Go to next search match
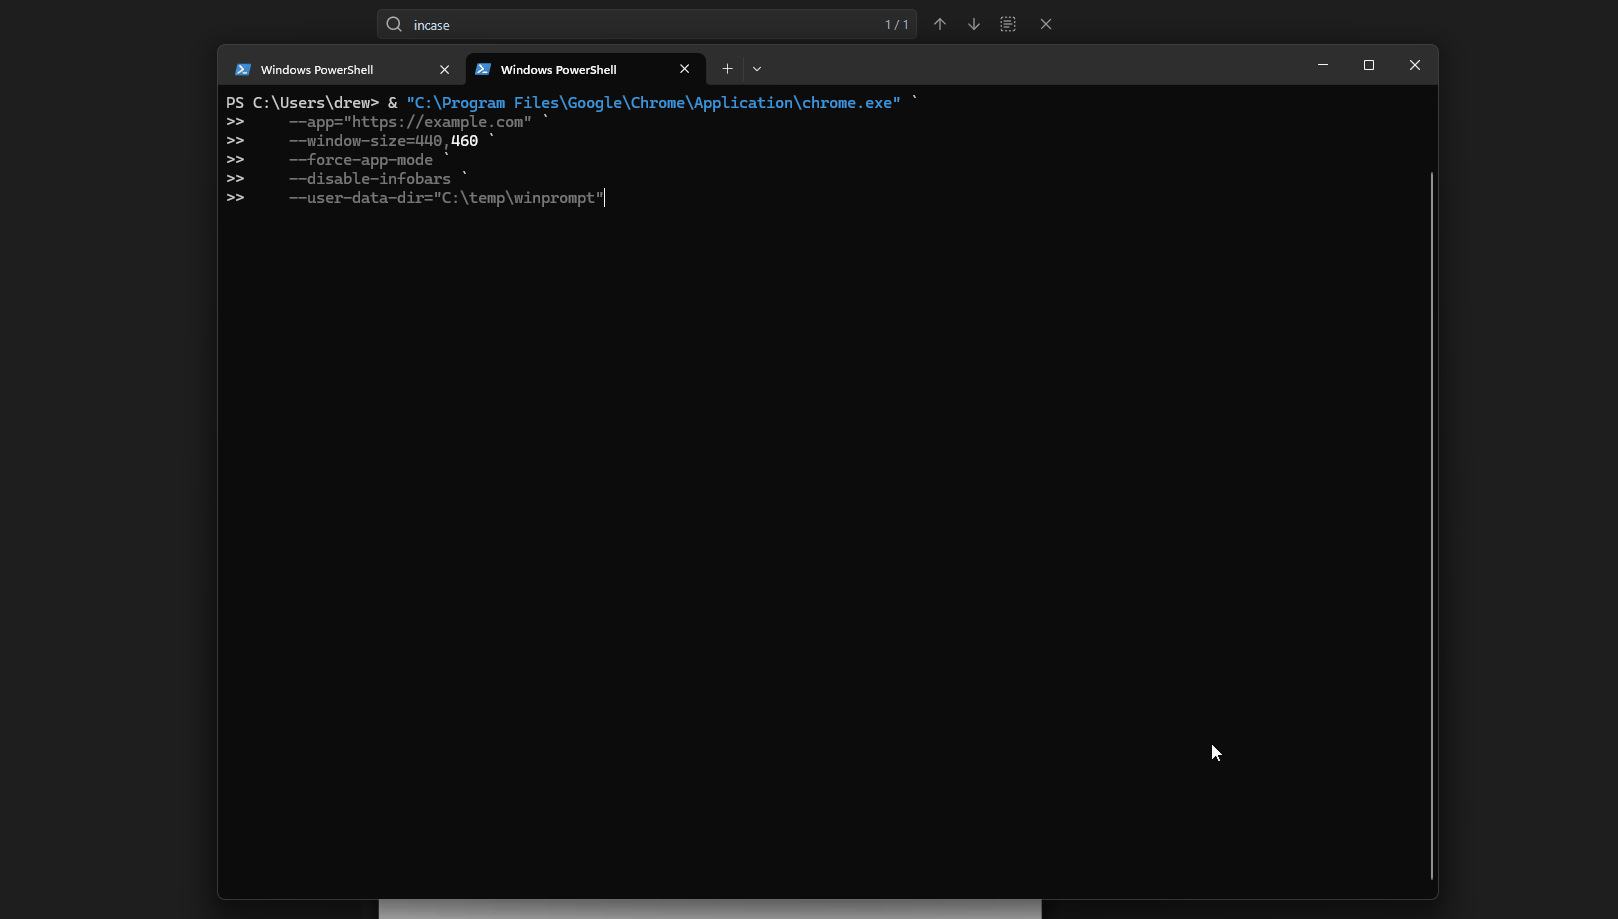1618x919 pixels. click(x=974, y=24)
